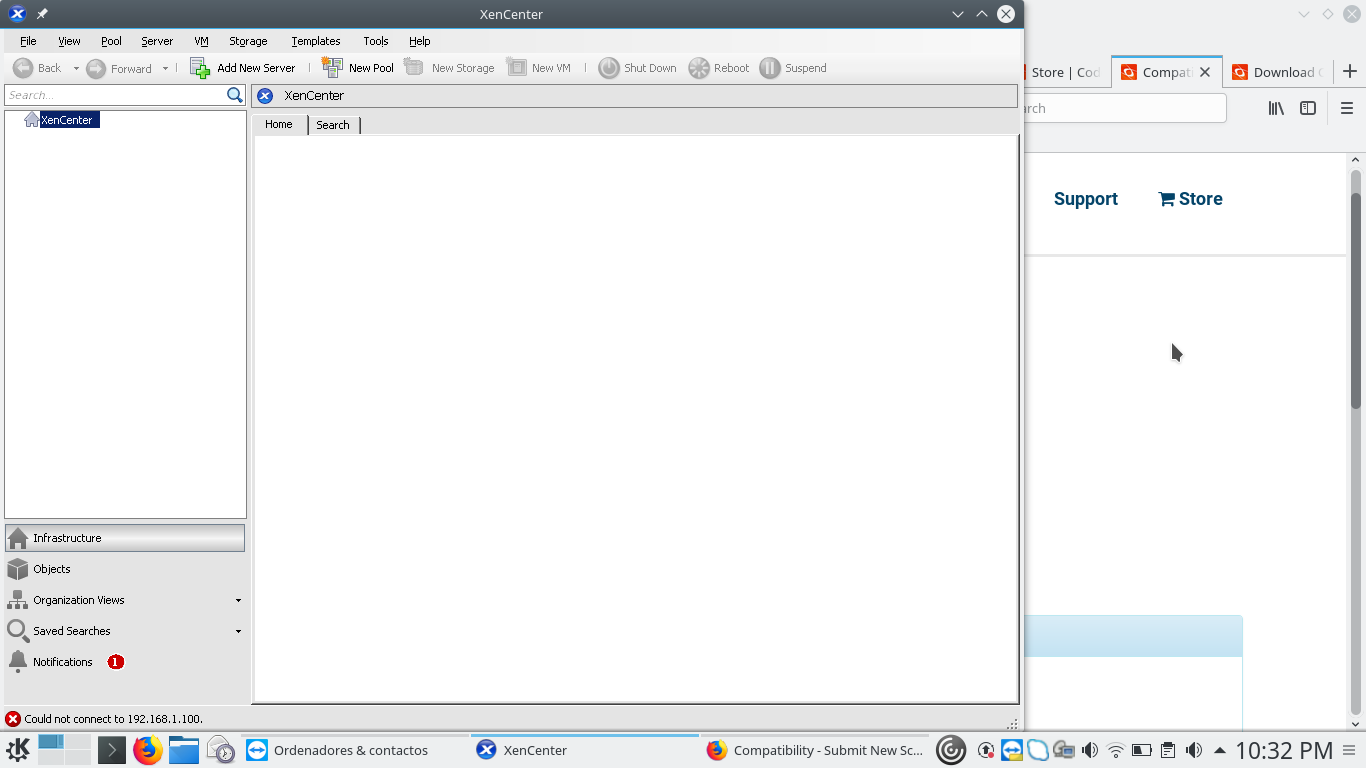The height and width of the screenshot is (768, 1366).
Task: Click the pin icon in XenCenter title bar
Action: coord(42,14)
